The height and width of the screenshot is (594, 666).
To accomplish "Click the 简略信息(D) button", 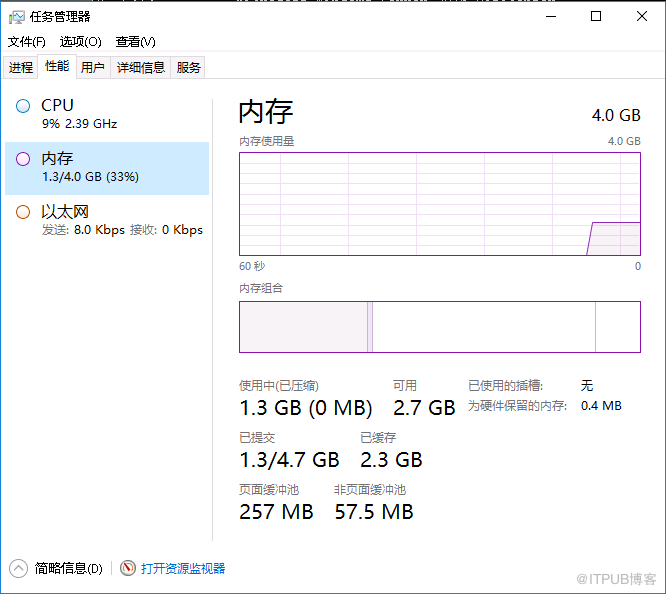I will [68, 568].
